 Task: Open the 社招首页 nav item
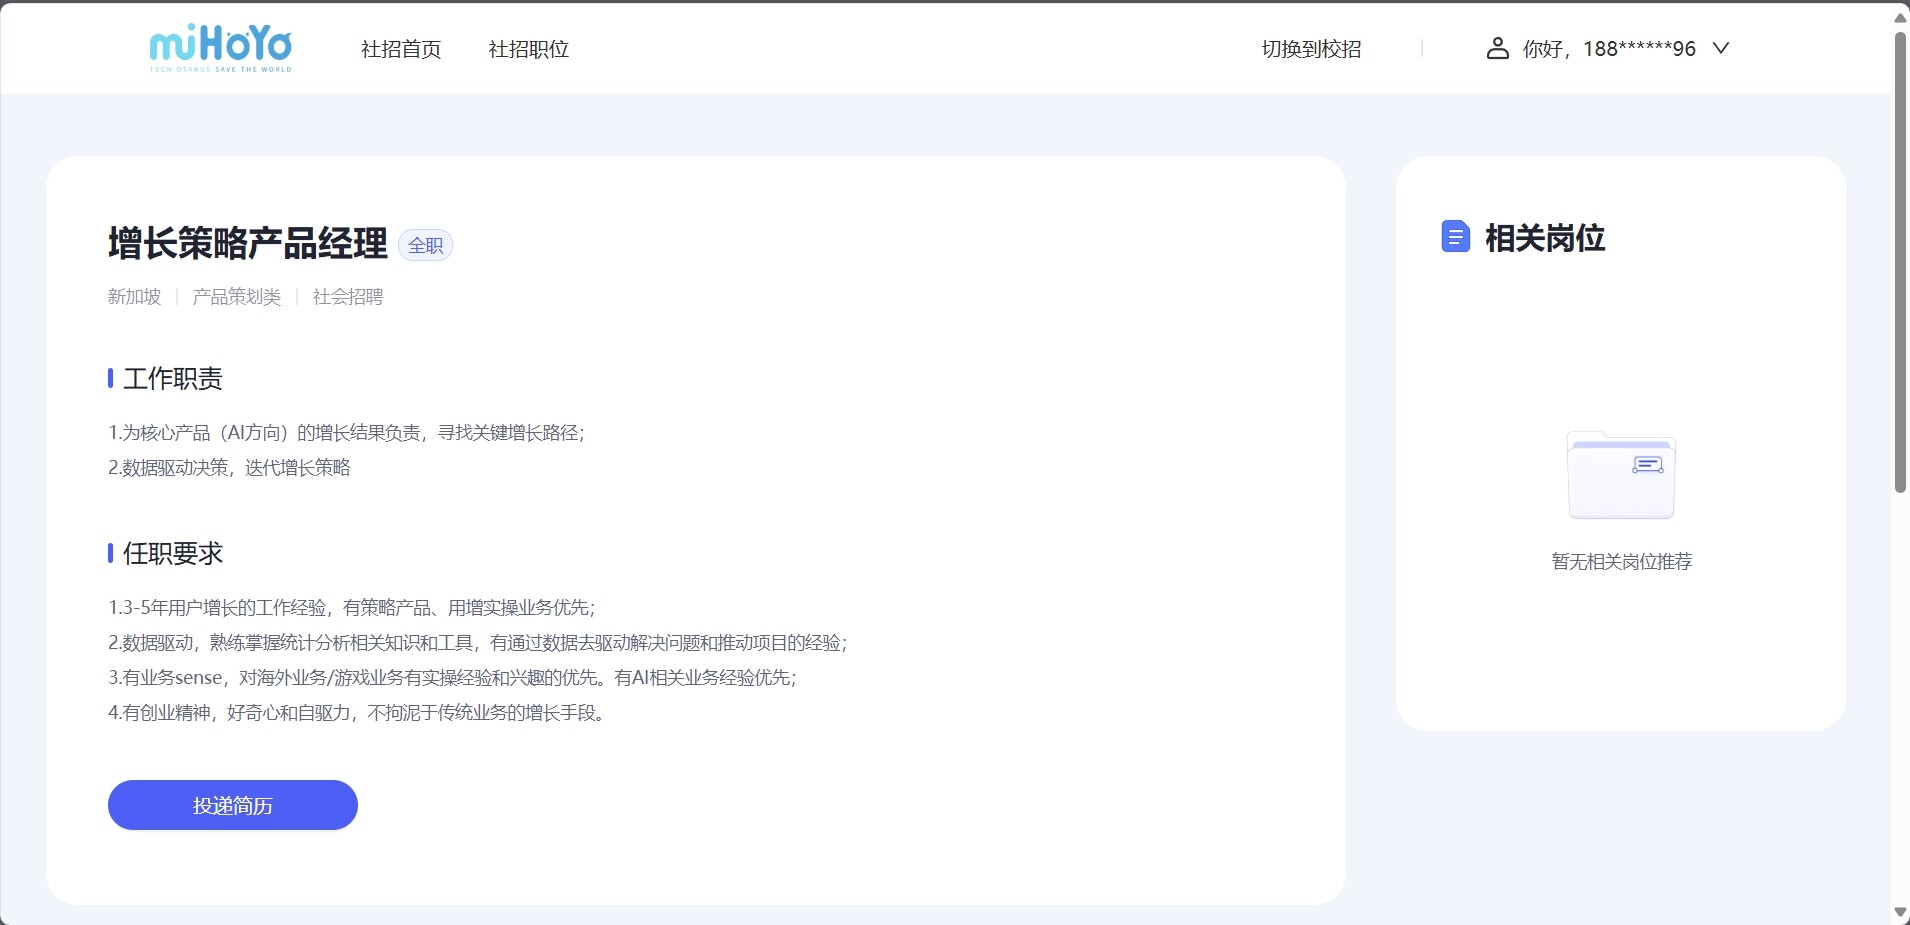[401, 49]
